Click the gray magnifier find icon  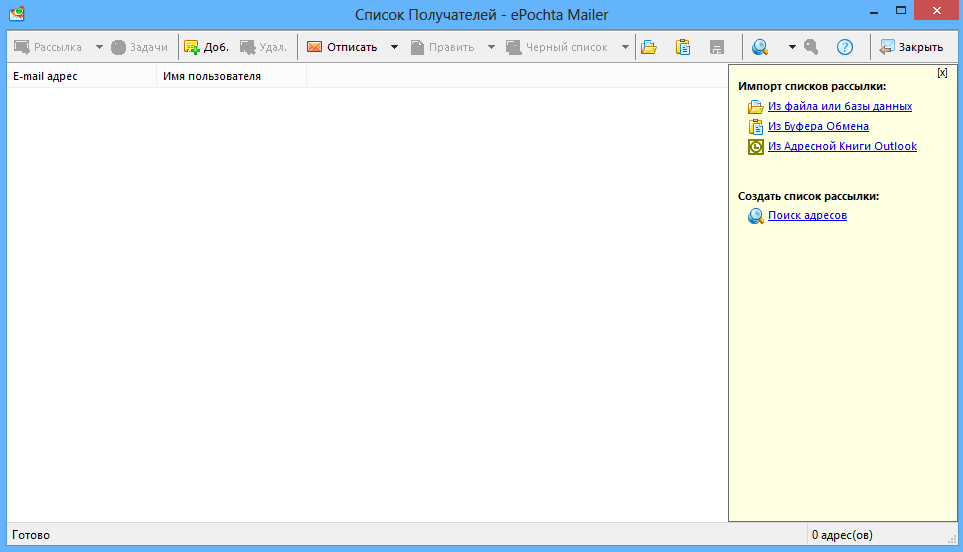(811, 47)
